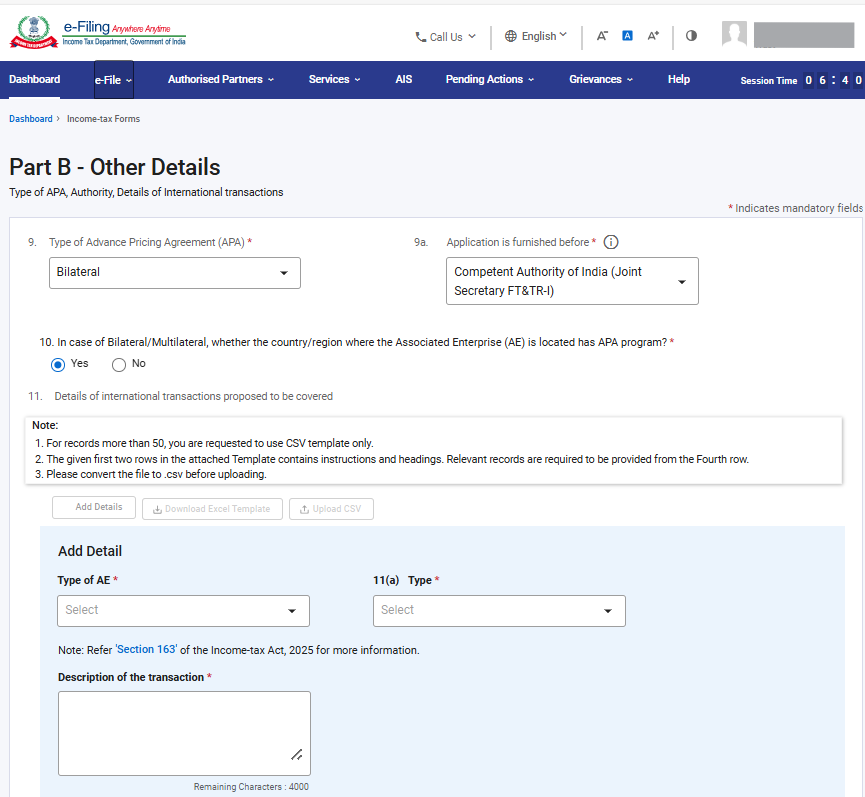Open the Type of APA Bilateral dropdown
The image size is (865, 797).
pos(175,273)
